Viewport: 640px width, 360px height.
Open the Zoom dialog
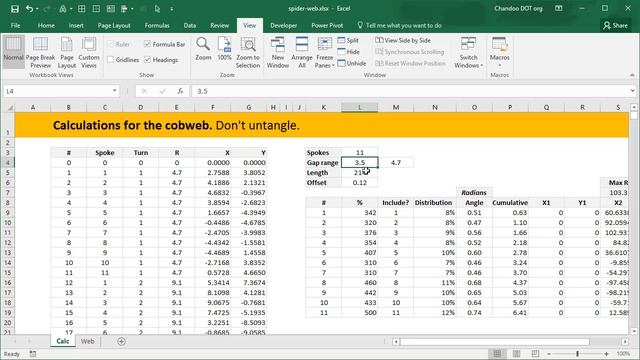[203, 49]
